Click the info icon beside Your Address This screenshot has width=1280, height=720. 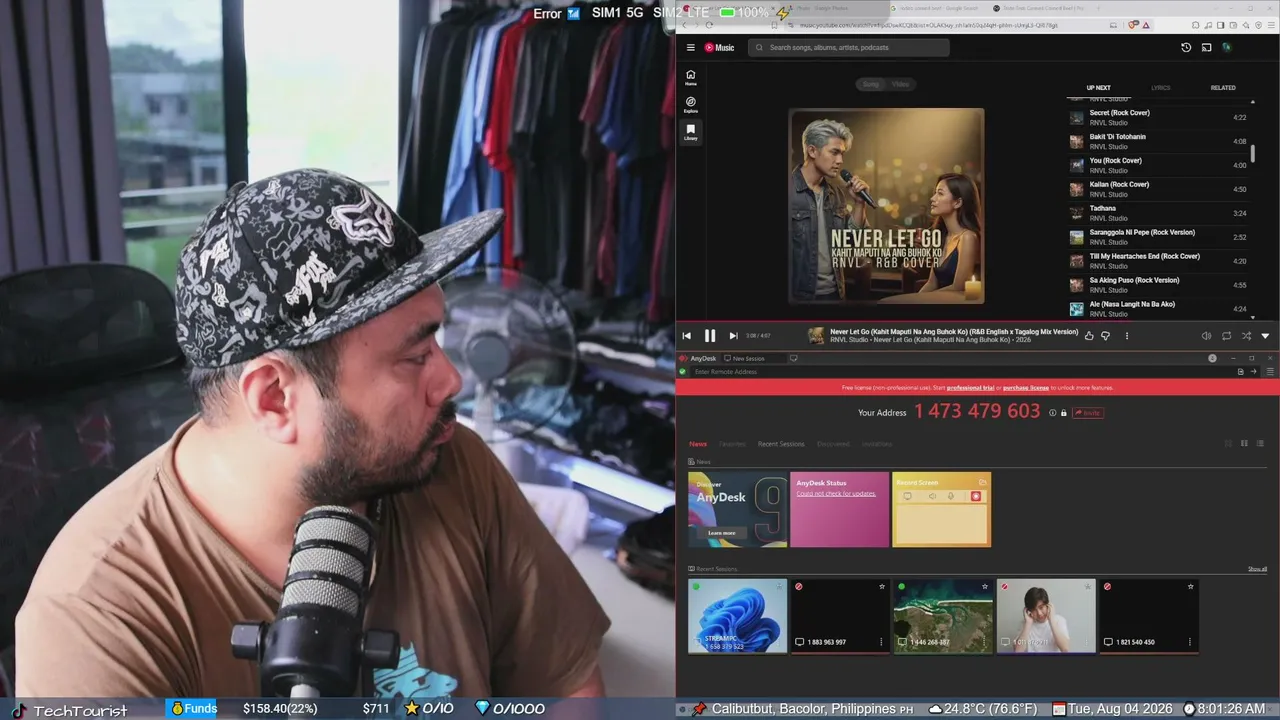pyautogui.click(x=1052, y=412)
